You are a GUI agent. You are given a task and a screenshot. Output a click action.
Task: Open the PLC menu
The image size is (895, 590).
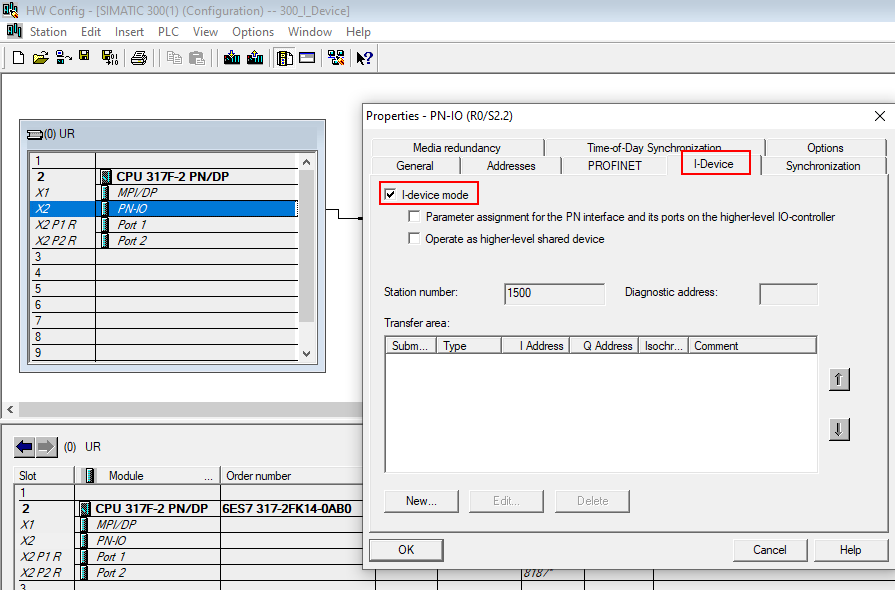click(x=168, y=32)
